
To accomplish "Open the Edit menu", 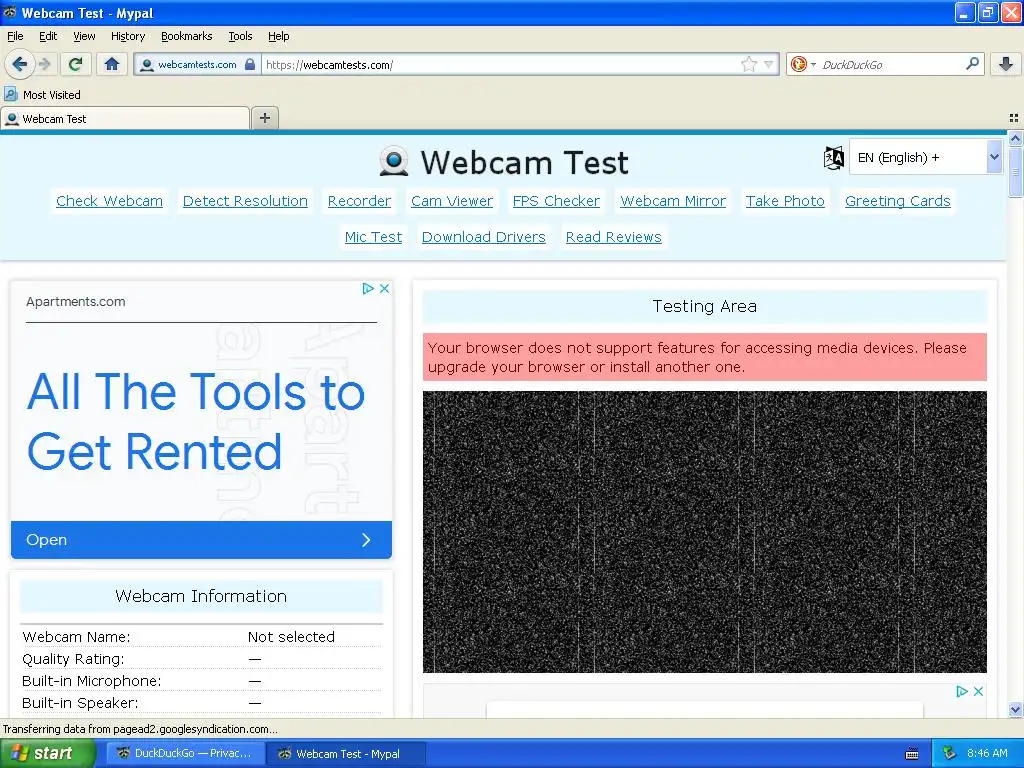I will pyautogui.click(x=48, y=36).
